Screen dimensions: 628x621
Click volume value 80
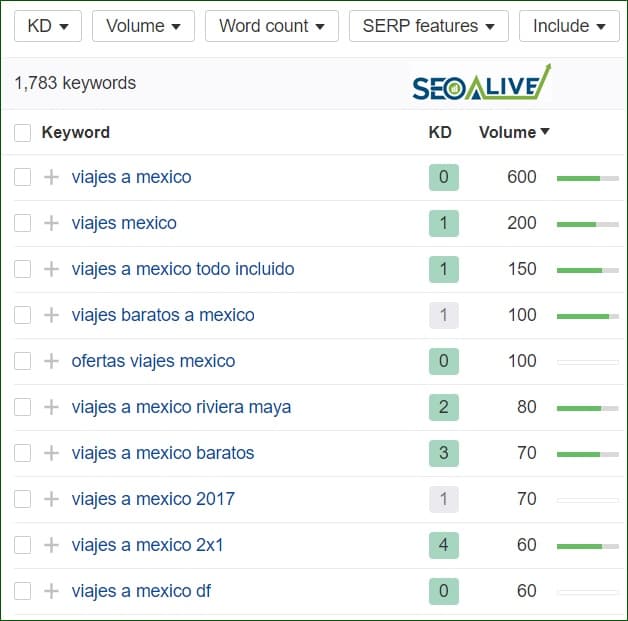click(527, 407)
